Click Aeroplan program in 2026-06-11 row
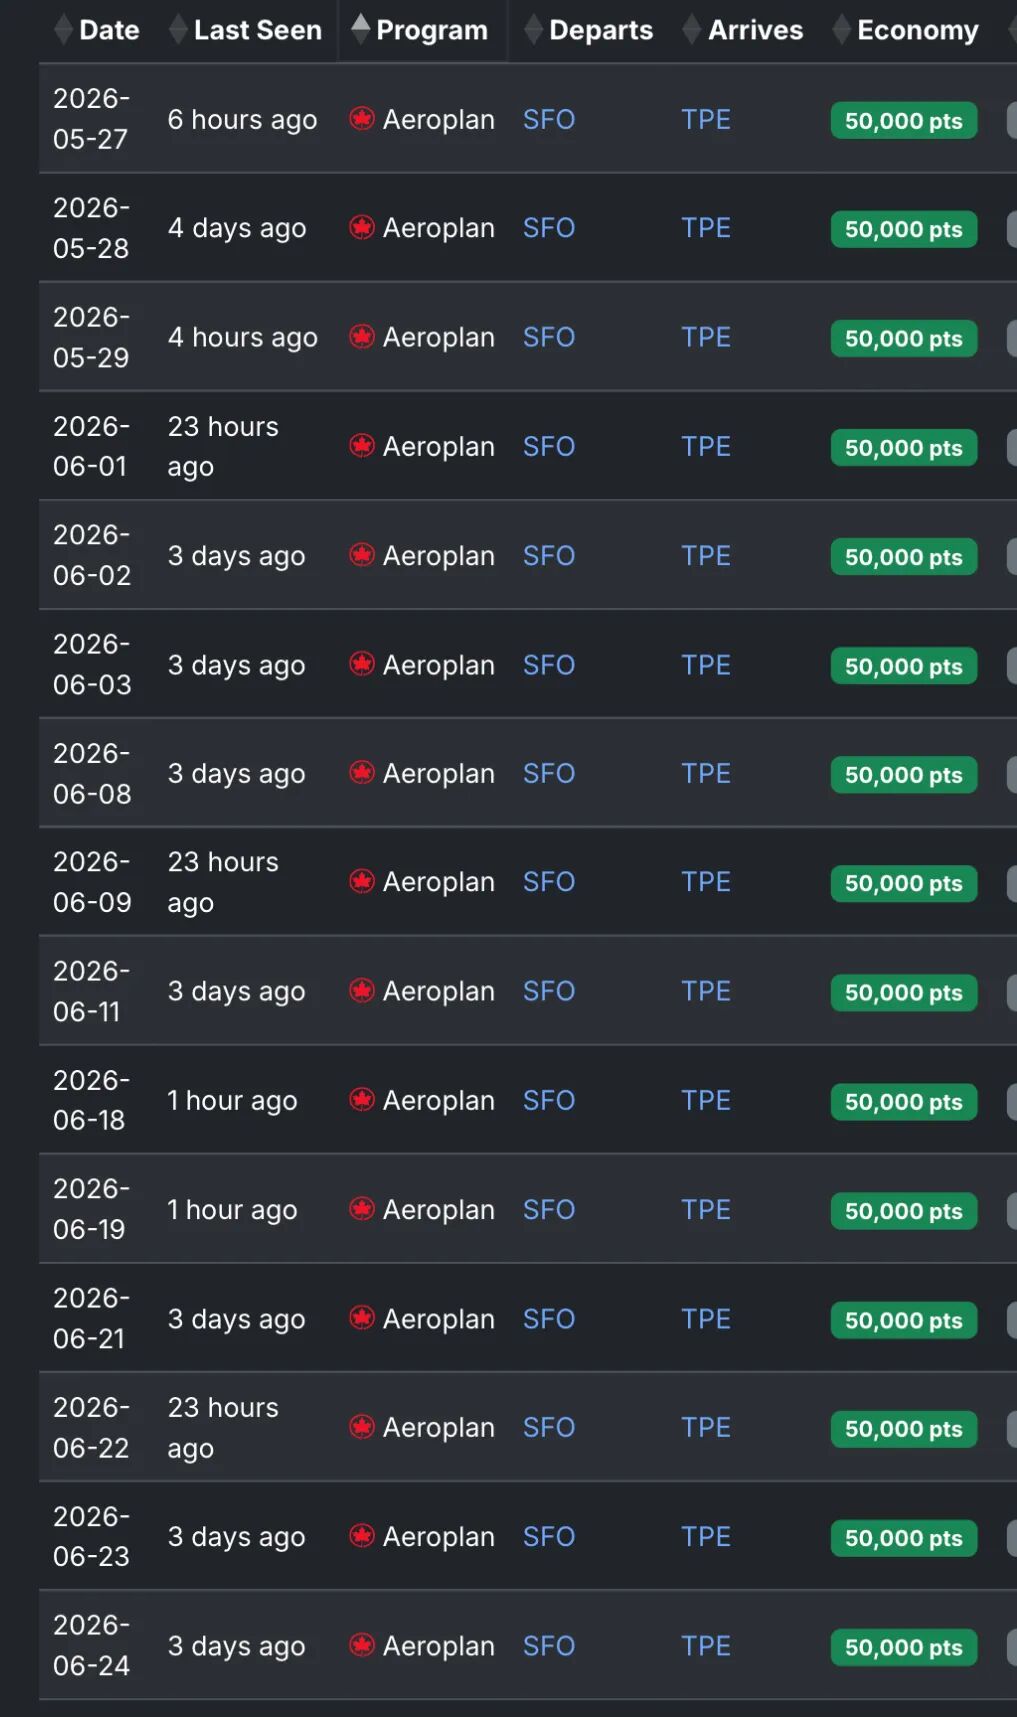 (438, 991)
